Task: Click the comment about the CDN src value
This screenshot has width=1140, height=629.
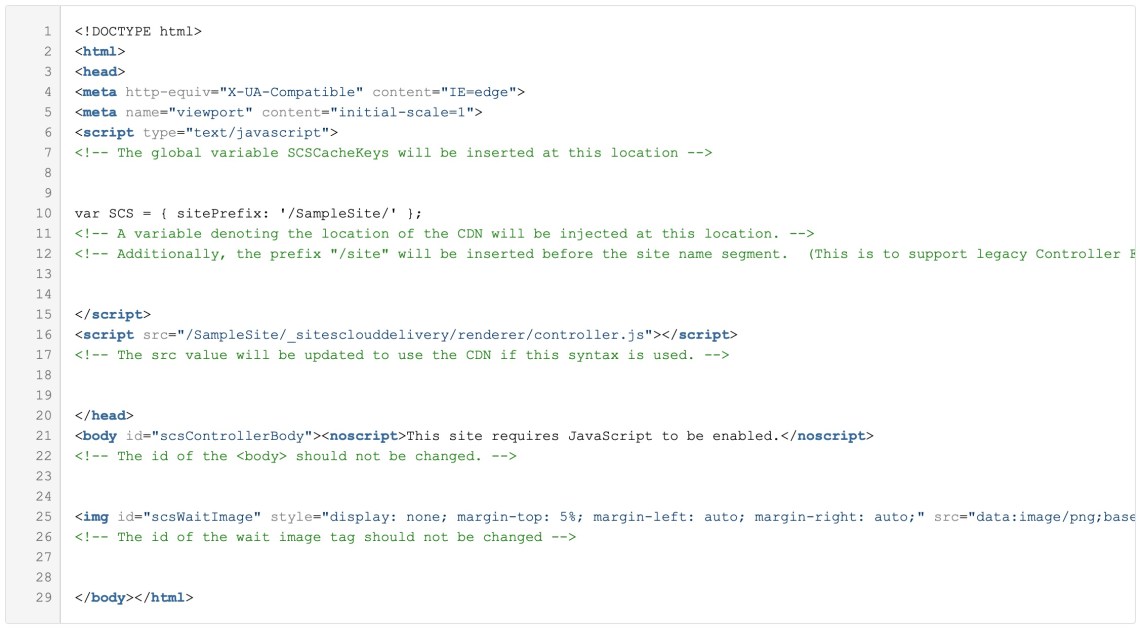Action: point(401,355)
